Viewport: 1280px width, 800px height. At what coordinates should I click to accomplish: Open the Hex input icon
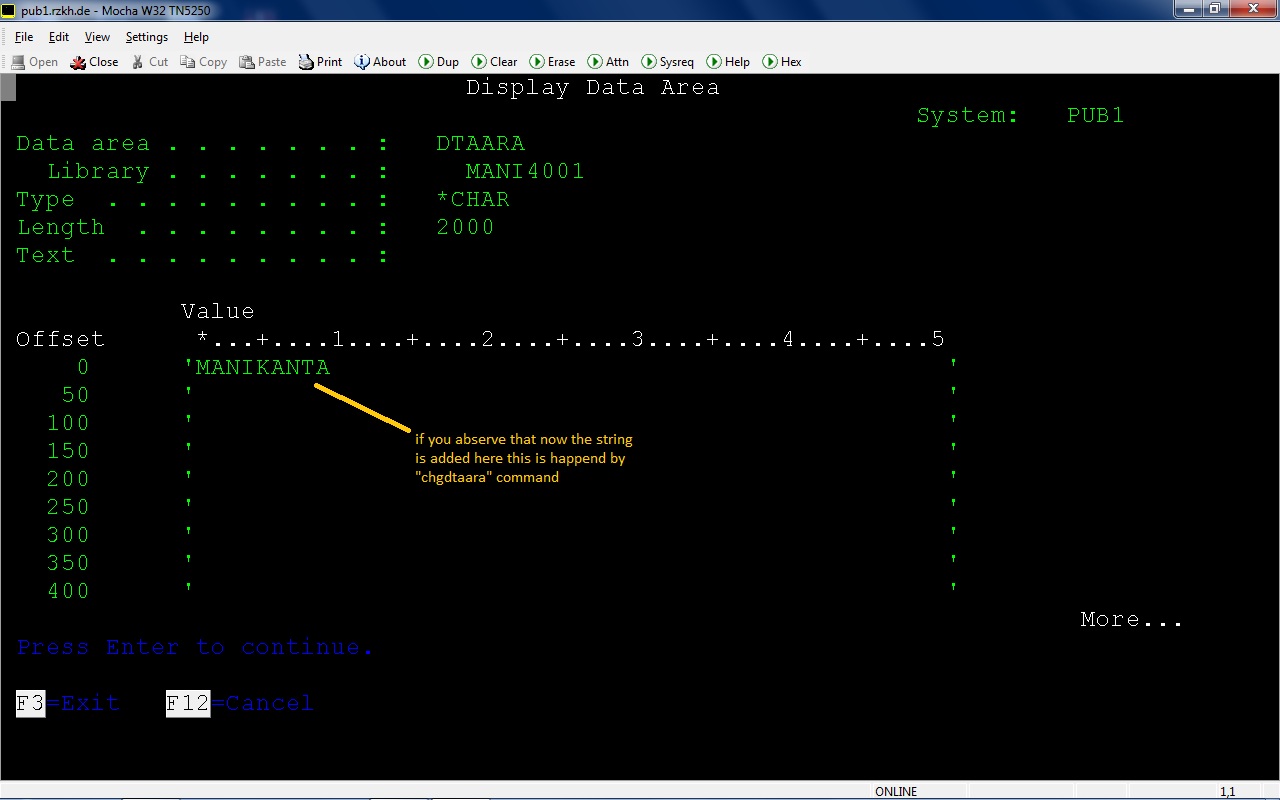(781, 61)
